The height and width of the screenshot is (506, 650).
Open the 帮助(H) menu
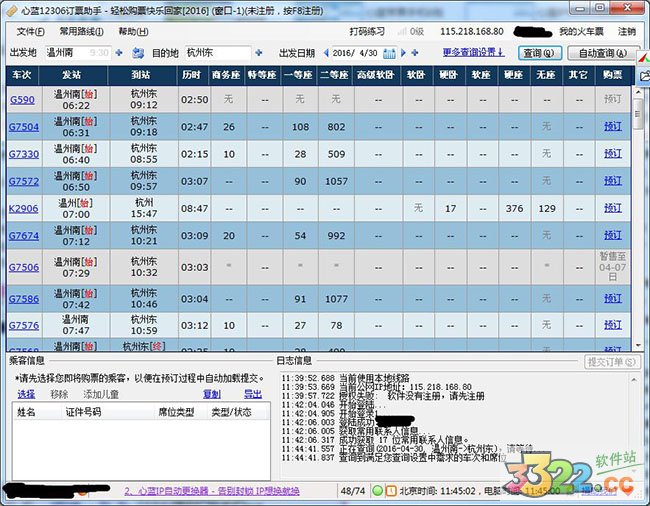pyautogui.click(x=133, y=31)
